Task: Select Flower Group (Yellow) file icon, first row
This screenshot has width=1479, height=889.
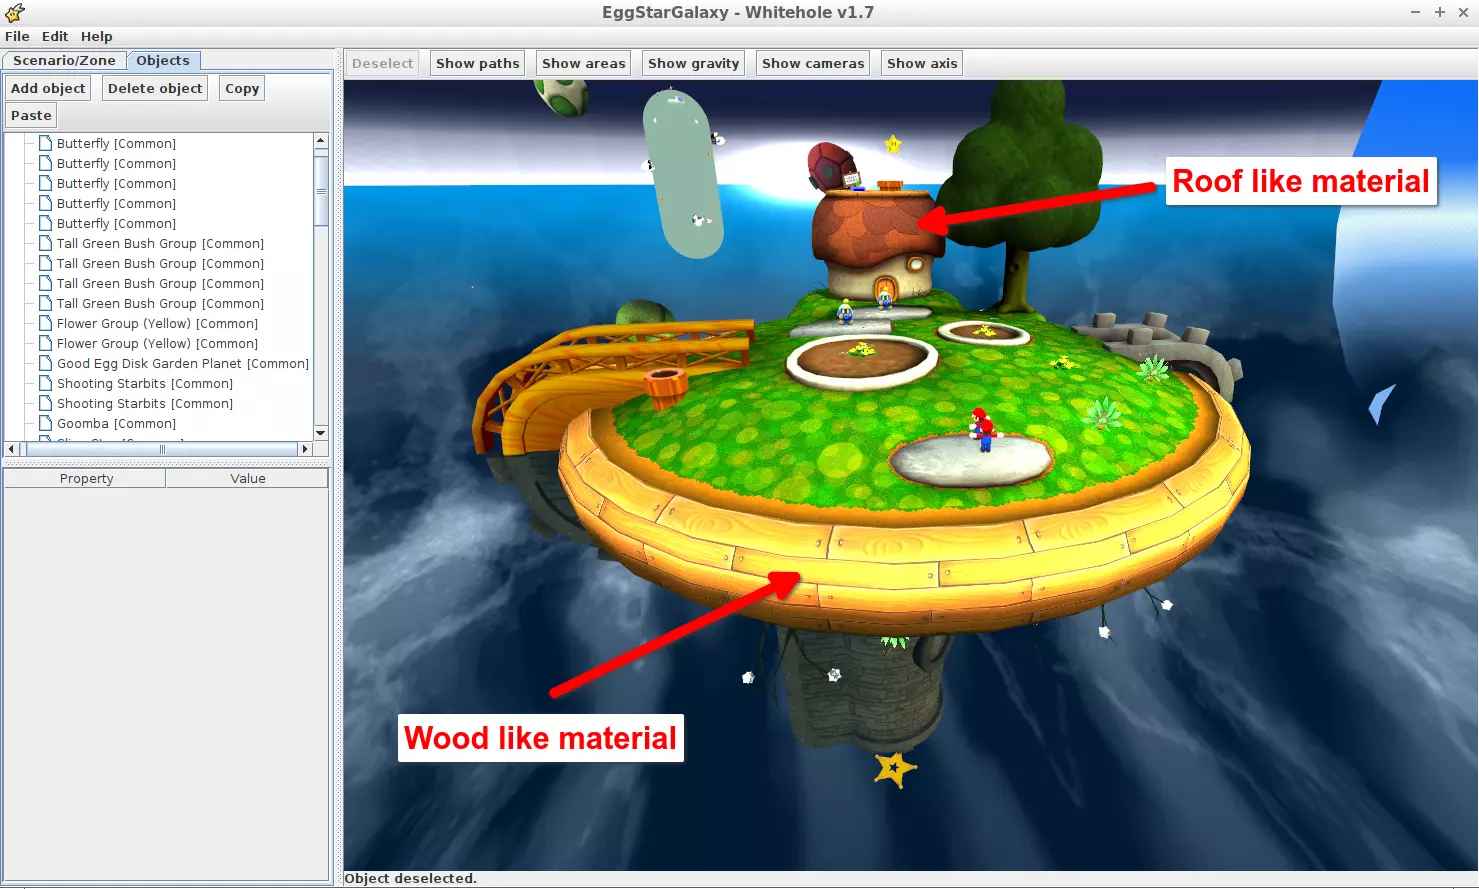Action: pyautogui.click(x=45, y=323)
